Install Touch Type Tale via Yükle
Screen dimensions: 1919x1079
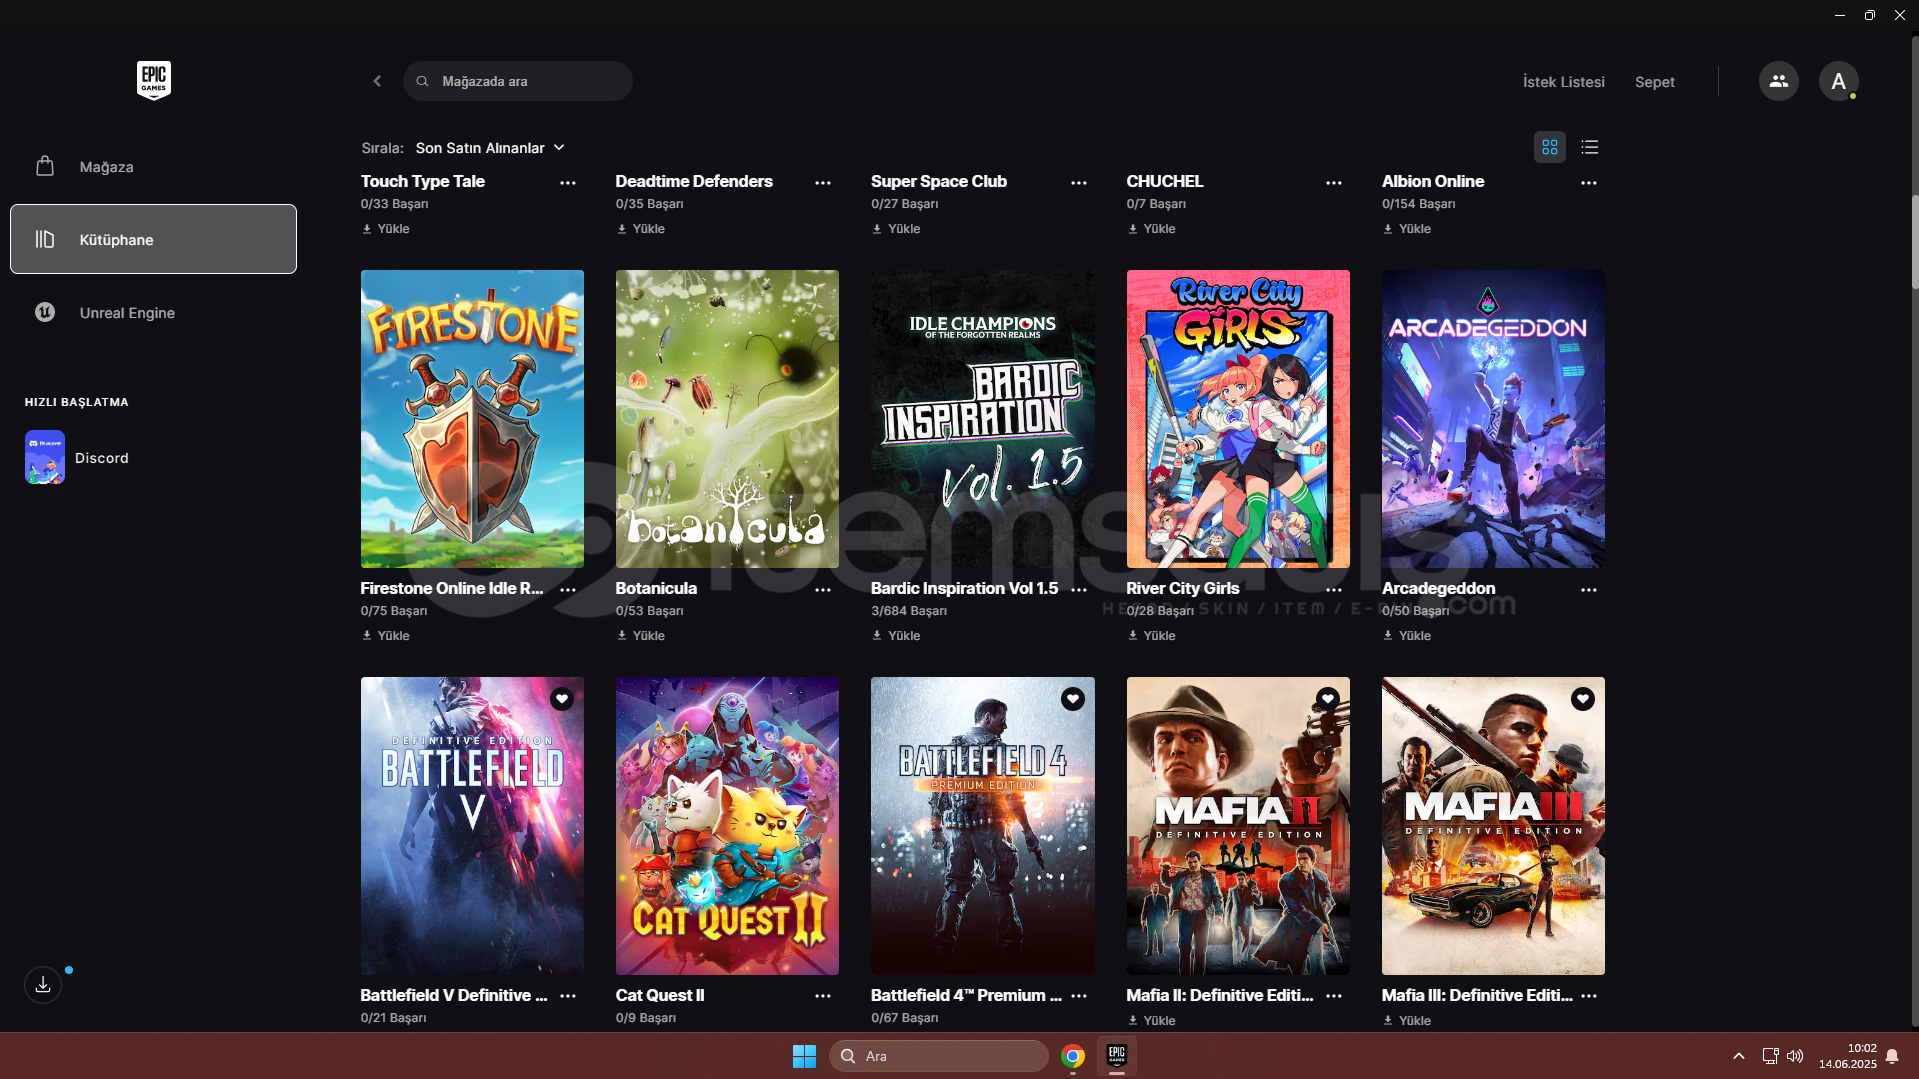click(x=385, y=229)
